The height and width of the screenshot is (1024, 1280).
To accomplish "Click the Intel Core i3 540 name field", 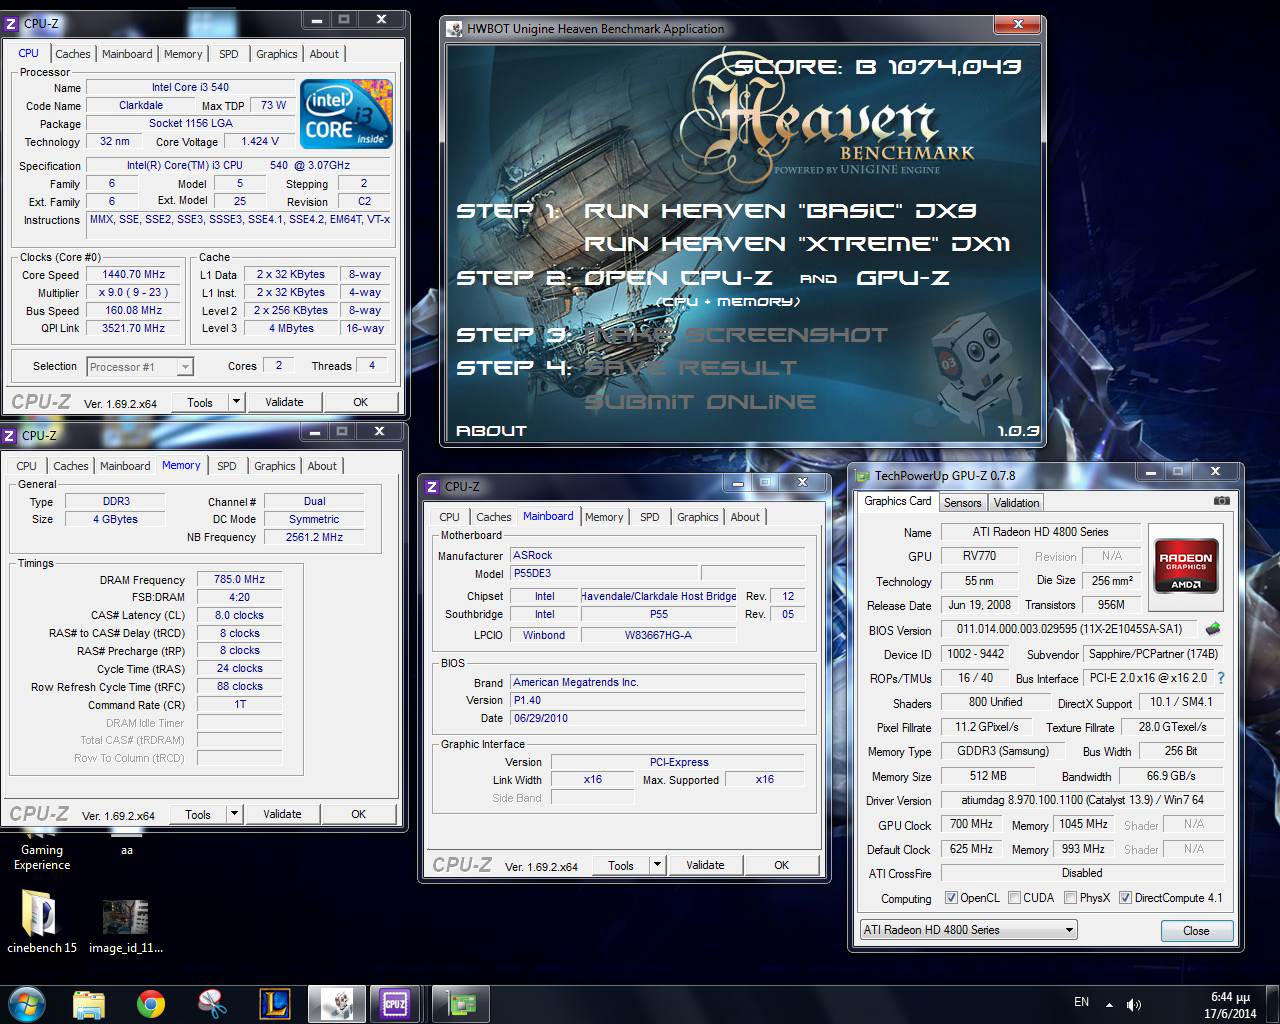I will tap(190, 87).
